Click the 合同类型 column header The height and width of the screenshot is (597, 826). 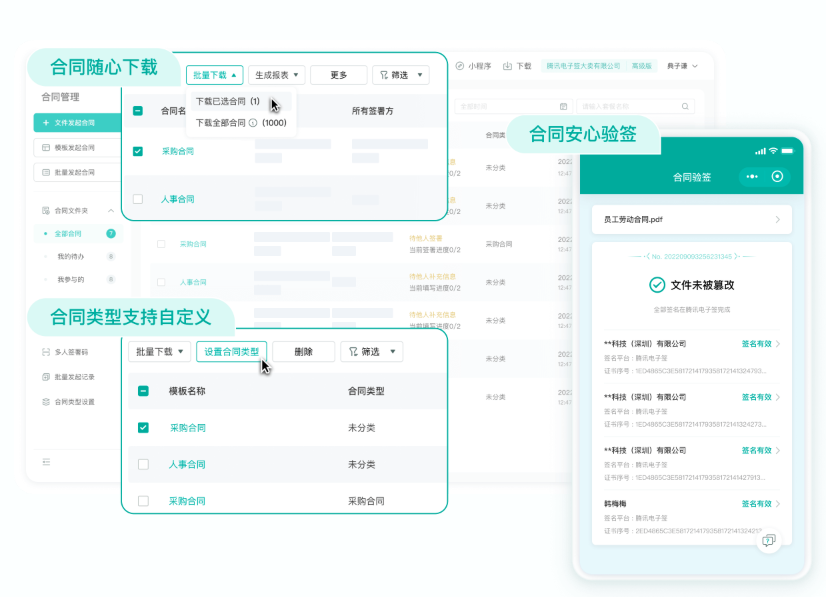coord(366,391)
